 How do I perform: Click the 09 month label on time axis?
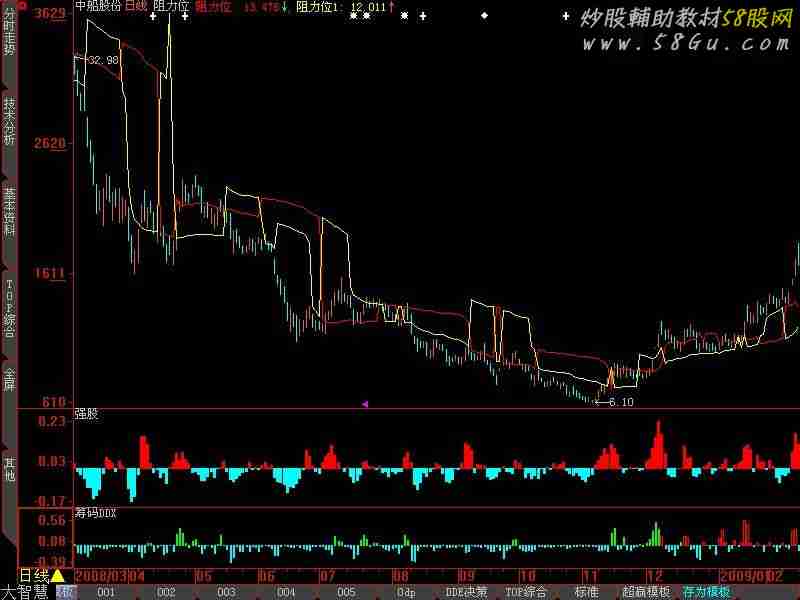[466, 577]
